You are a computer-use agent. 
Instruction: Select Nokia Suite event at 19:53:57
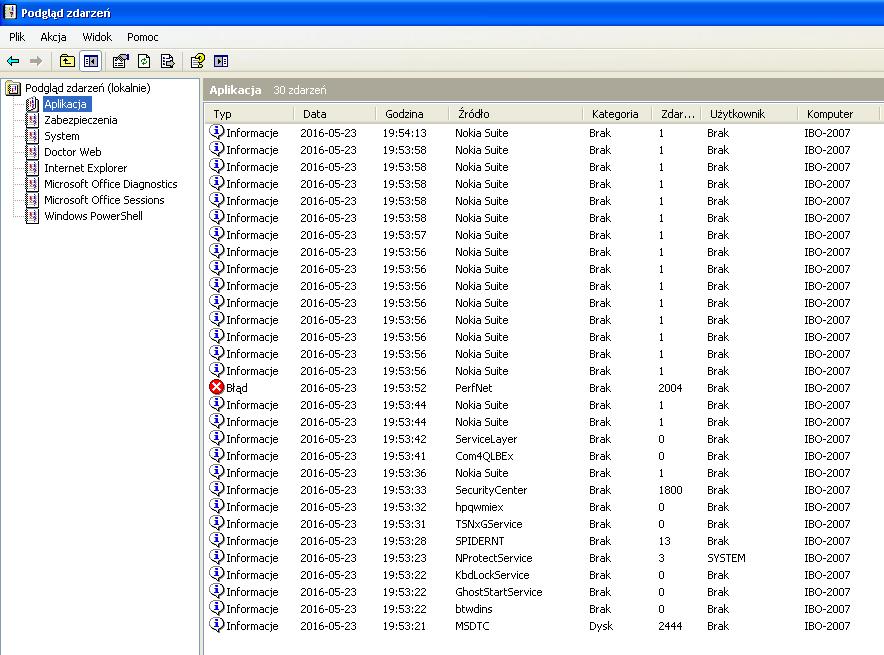[543, 234]
